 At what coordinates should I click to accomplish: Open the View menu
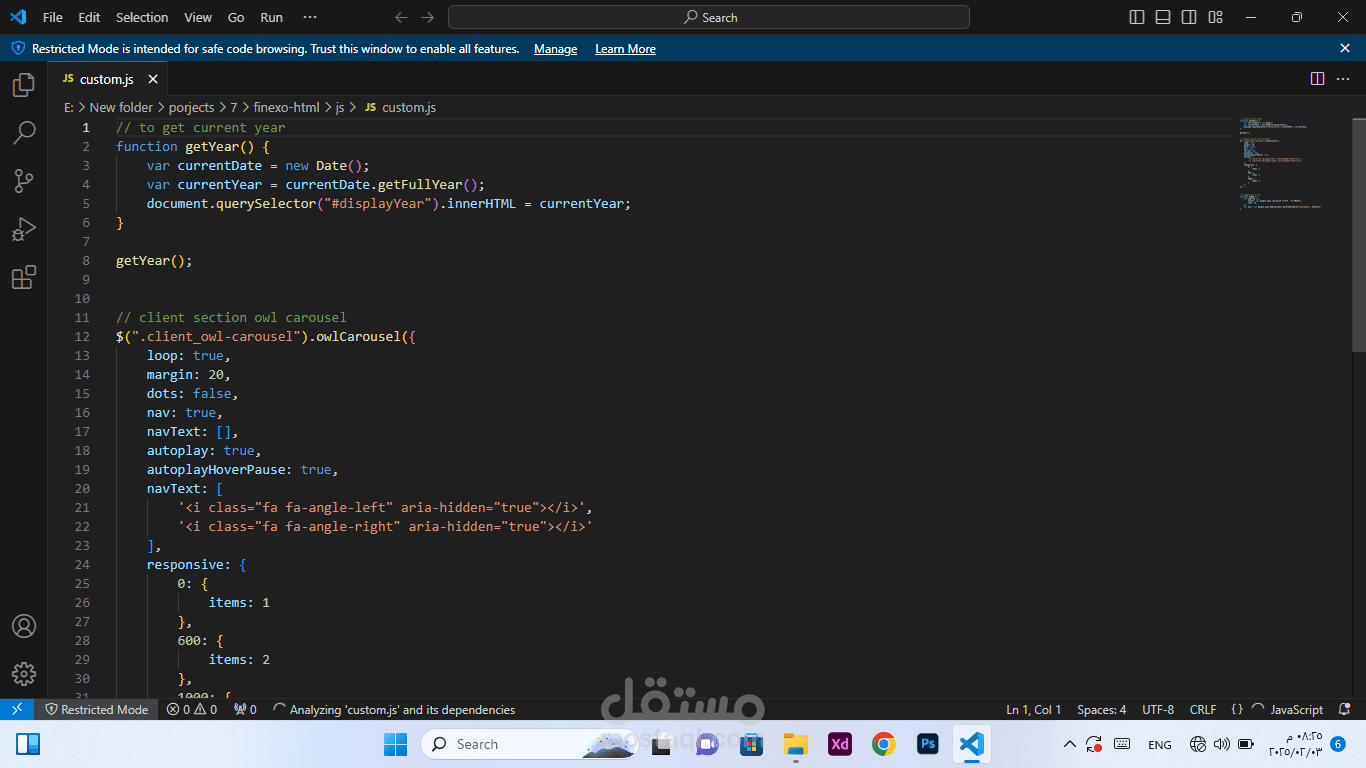pos(198,17)
